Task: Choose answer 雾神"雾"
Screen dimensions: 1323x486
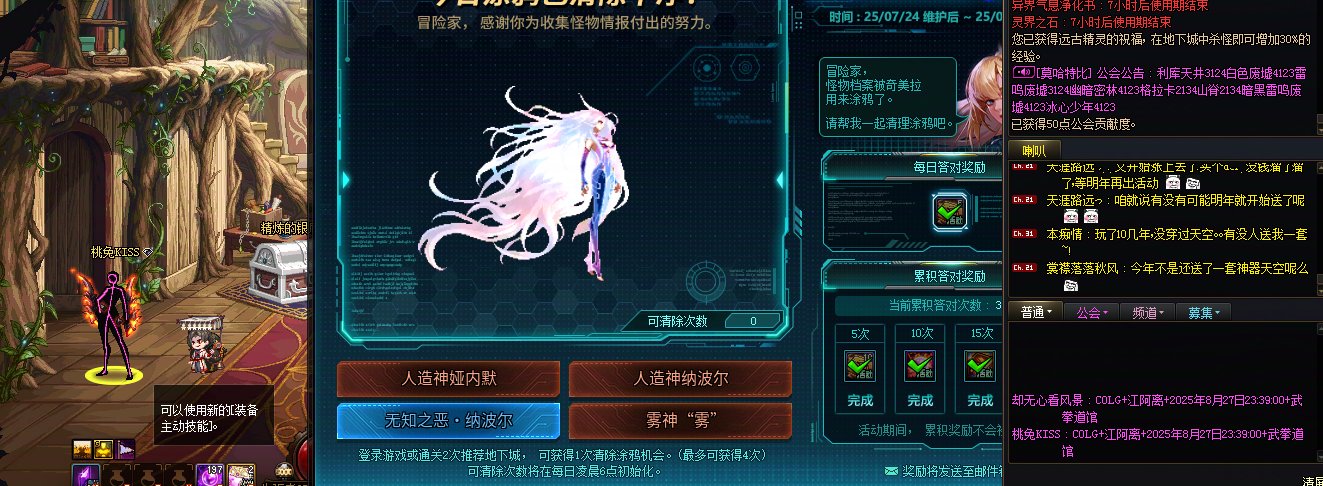Action: coord(680,420)
